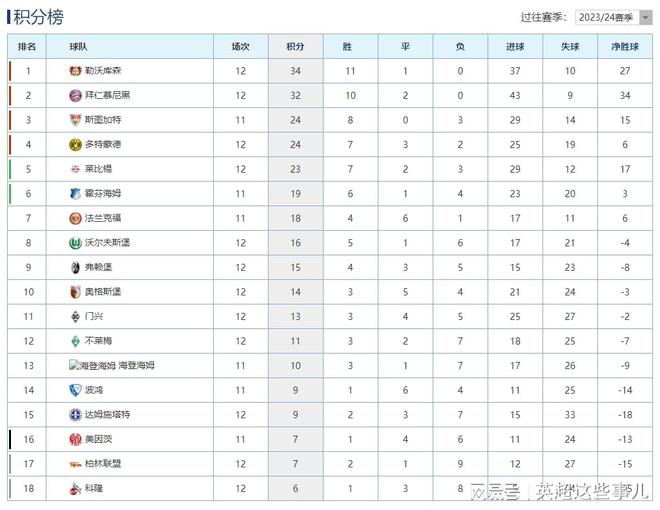Image resolution: width=660 pixels, height=510 pixels.
Task: Click the 达姆施塔特 team name
Action: coord(107,414)
